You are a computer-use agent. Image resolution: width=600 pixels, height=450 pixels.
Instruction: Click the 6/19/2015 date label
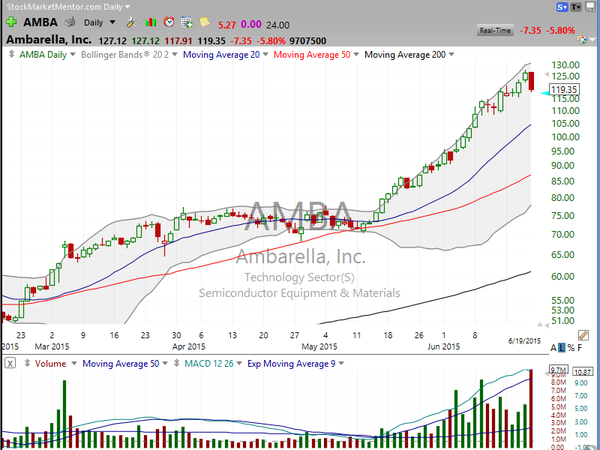524,341
